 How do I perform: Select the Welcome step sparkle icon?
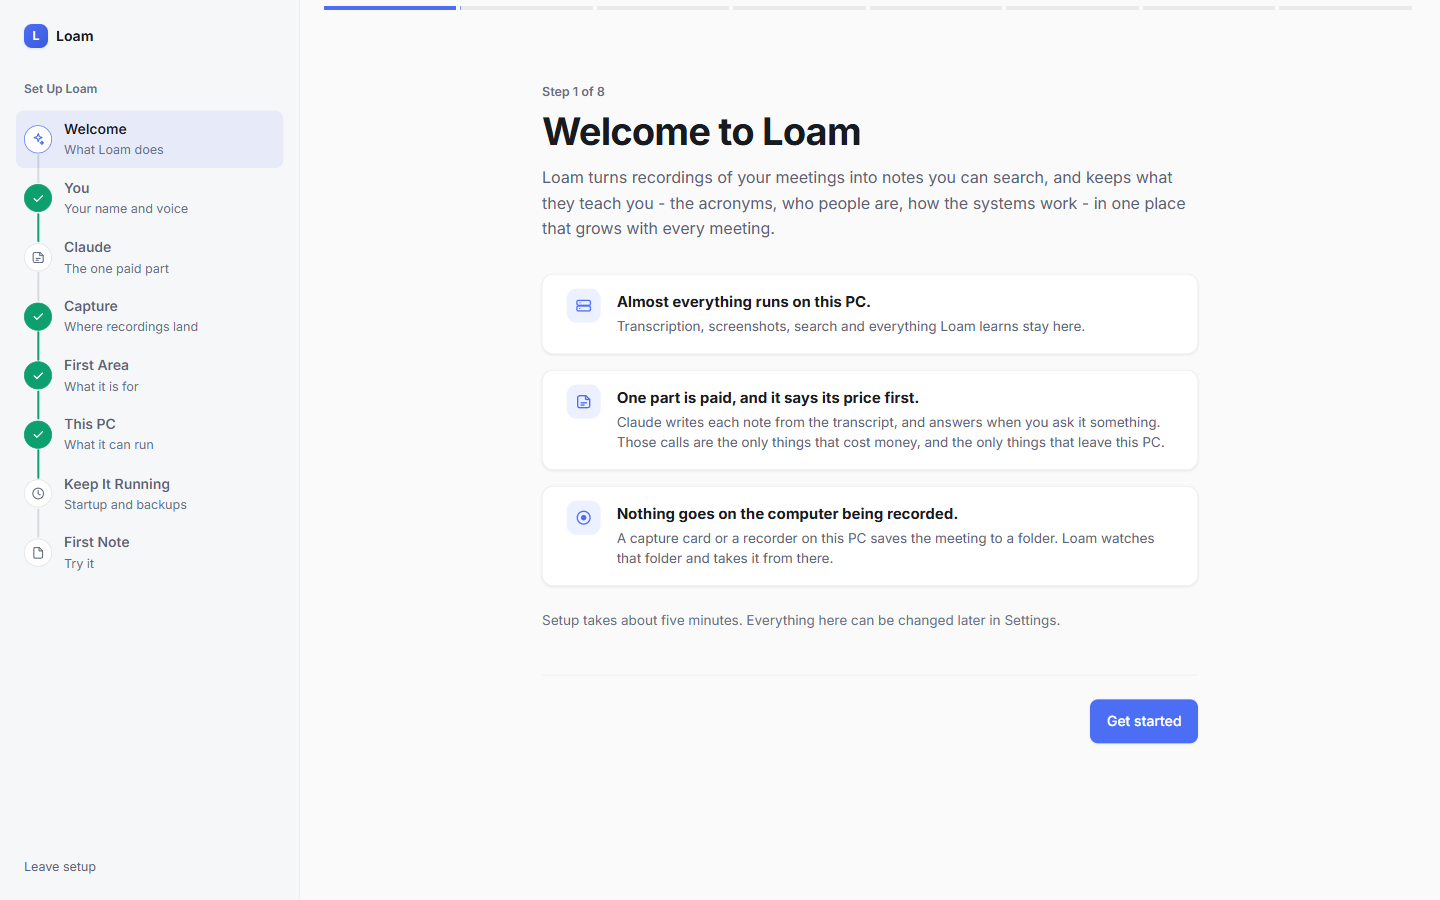38,139
